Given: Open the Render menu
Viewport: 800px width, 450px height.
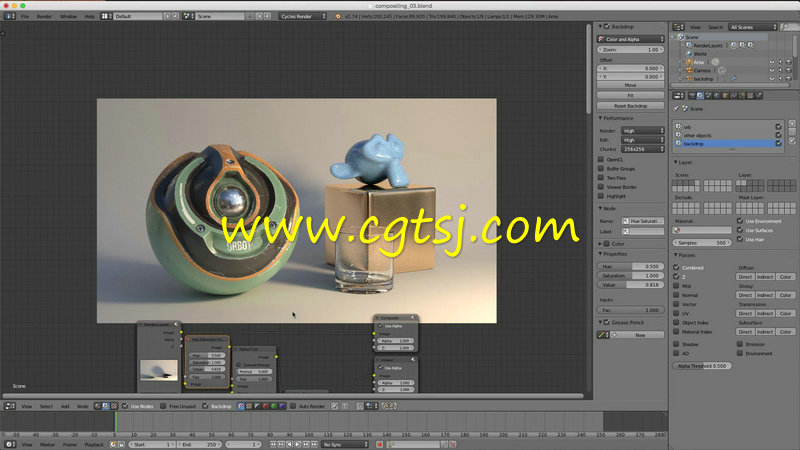Looking at the screenshot, I should click(44, 16).
